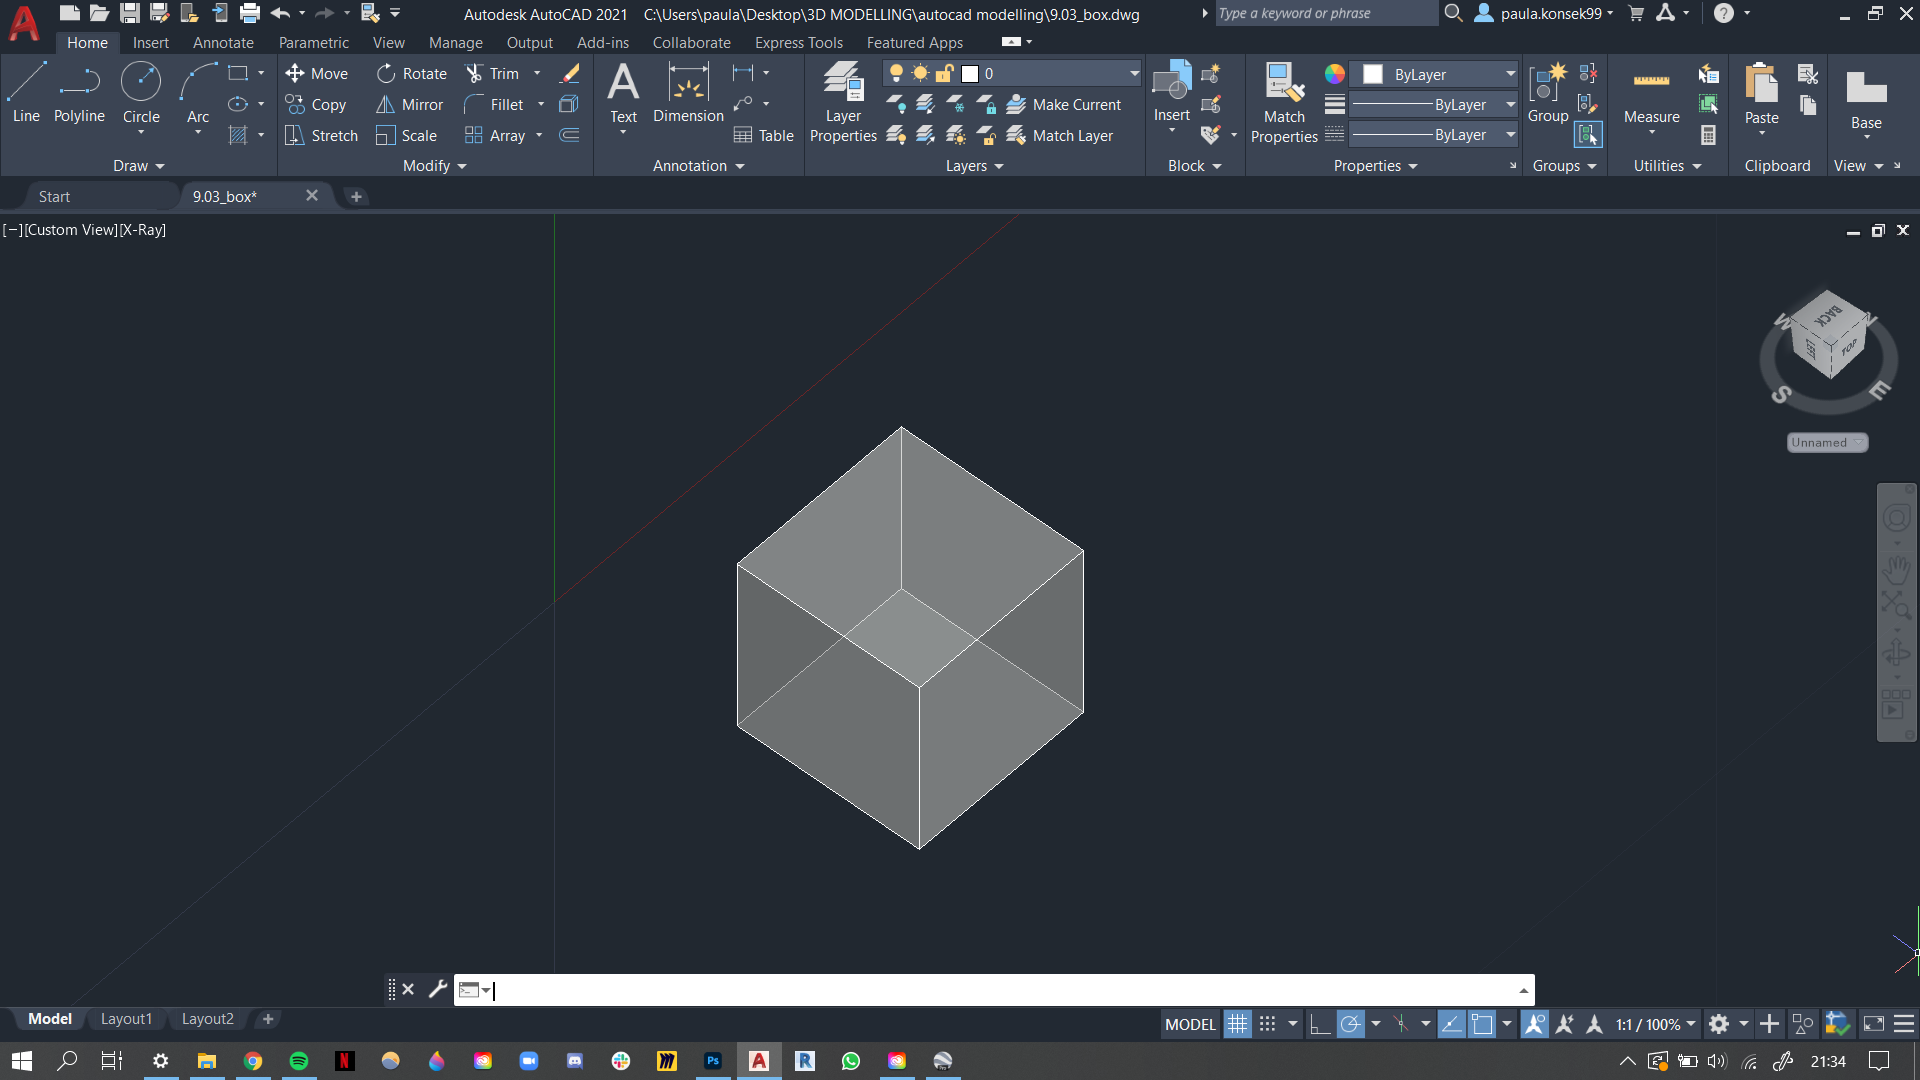The width and height of the screenshot is (1920, 1080).
Task: Toggle snap mode in status bar
Action: pyautogui.click(x=1268, y=1024)
